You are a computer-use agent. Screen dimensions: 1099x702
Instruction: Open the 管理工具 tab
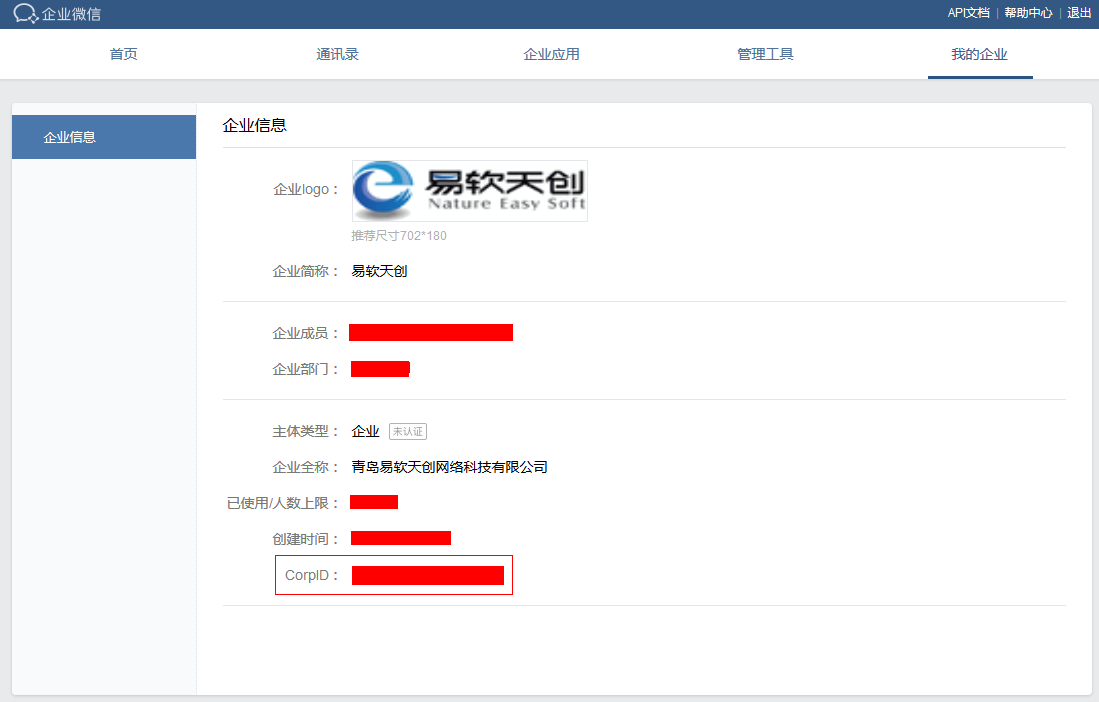pos(765,54)
